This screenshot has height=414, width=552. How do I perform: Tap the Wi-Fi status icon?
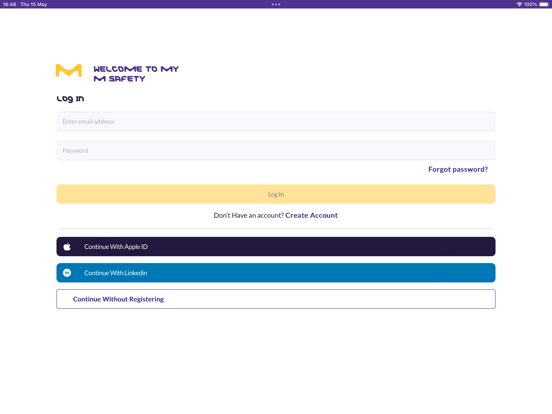519,4
